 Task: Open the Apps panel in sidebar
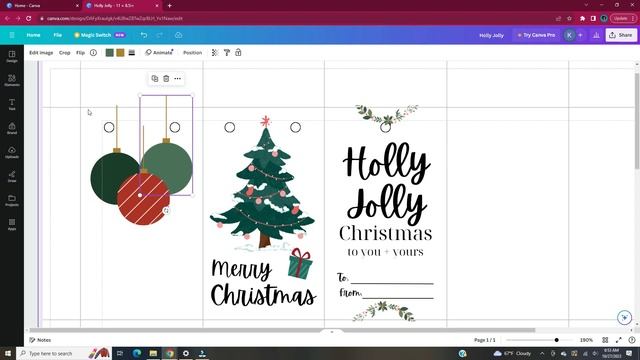pyautogui.click(x=12, y=224)
